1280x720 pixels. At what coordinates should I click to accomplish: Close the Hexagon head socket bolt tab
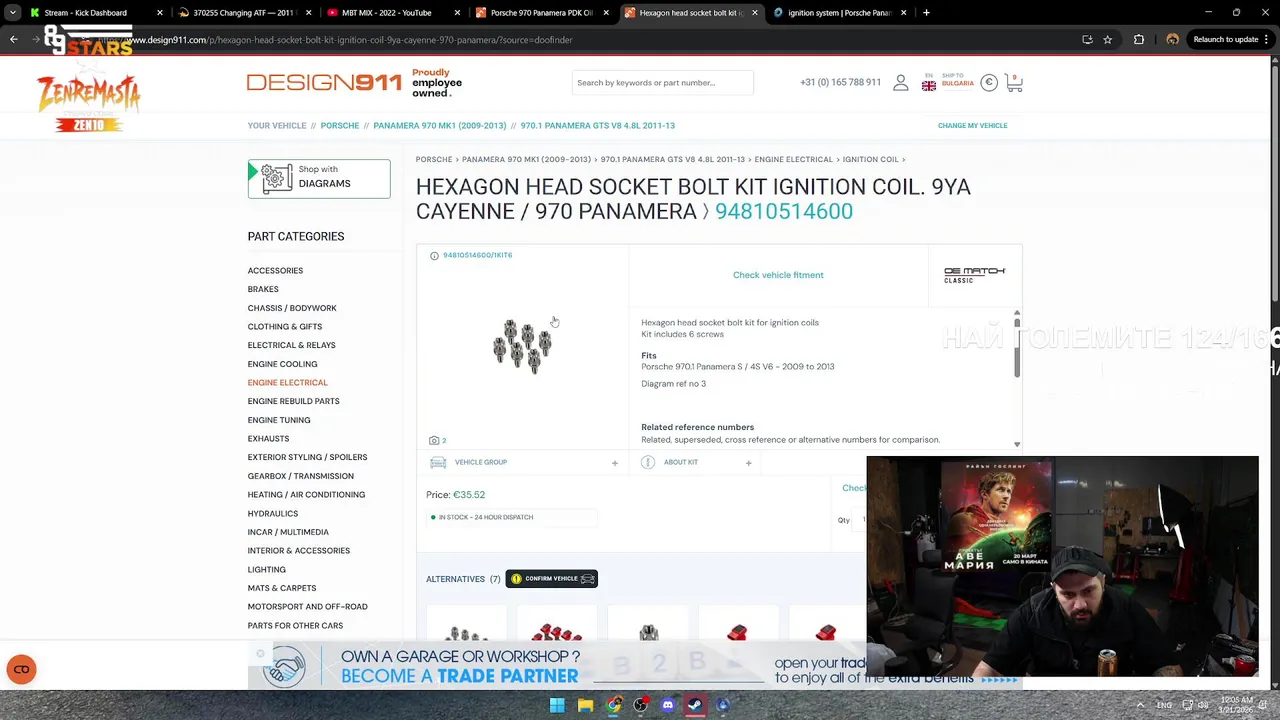754,13
